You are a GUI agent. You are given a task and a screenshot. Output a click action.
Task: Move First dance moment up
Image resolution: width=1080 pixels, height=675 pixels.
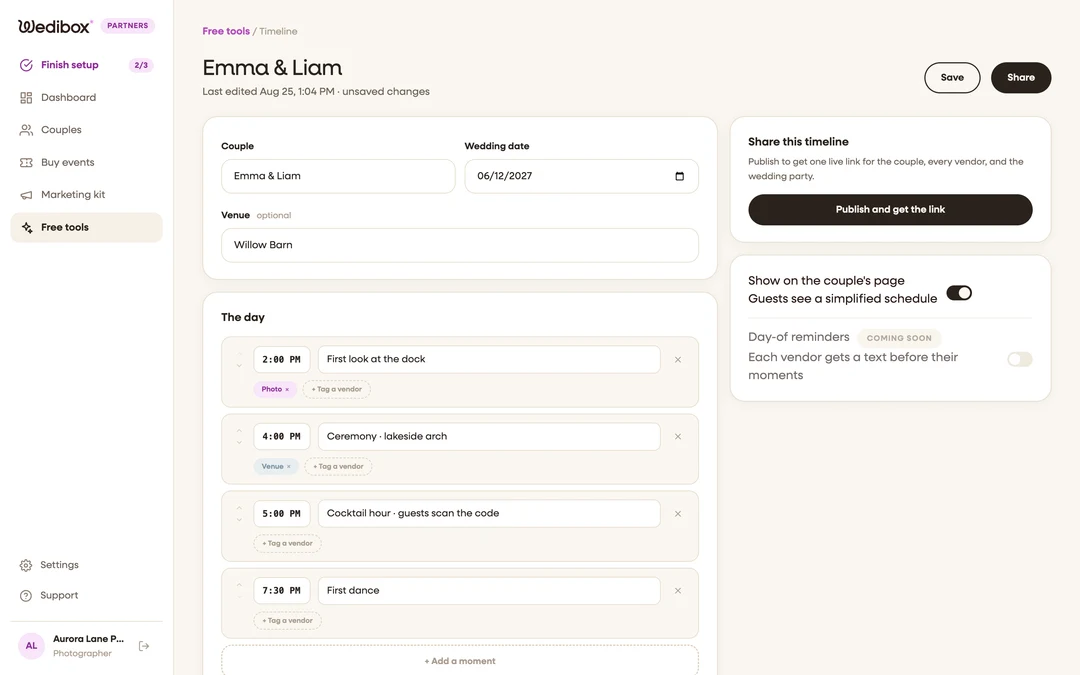pyautogui.click(x=239, y=585)
